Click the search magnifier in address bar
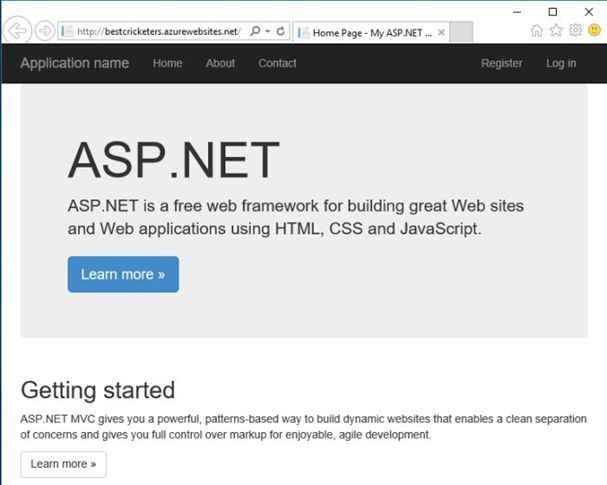Screen dimensions: 607x485 pyautogui.click(x=255, y=31)
